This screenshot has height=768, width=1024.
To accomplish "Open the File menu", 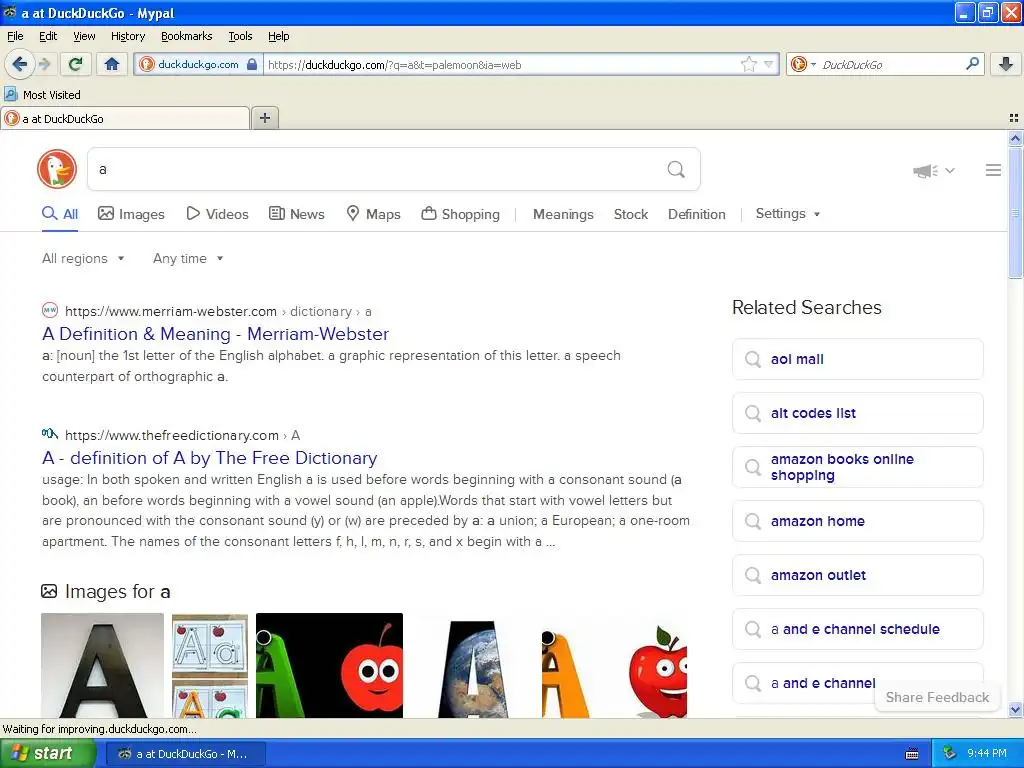I will coord(15,36).
